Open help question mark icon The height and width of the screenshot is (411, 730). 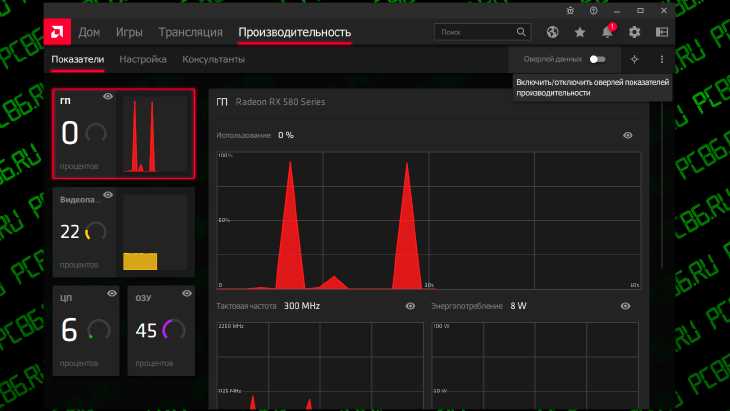click(x=594, y=10)
